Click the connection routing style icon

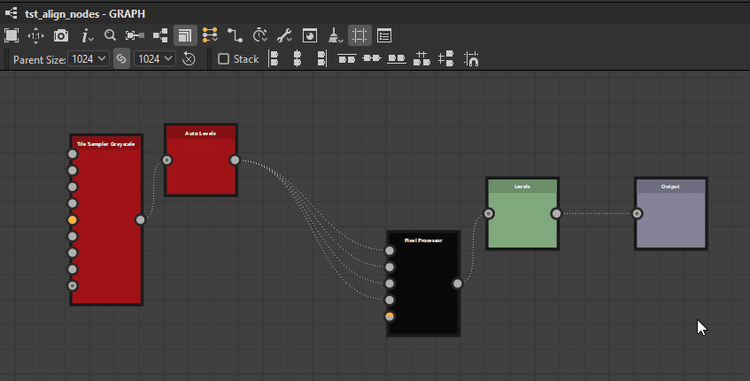[x=235, y=35]
